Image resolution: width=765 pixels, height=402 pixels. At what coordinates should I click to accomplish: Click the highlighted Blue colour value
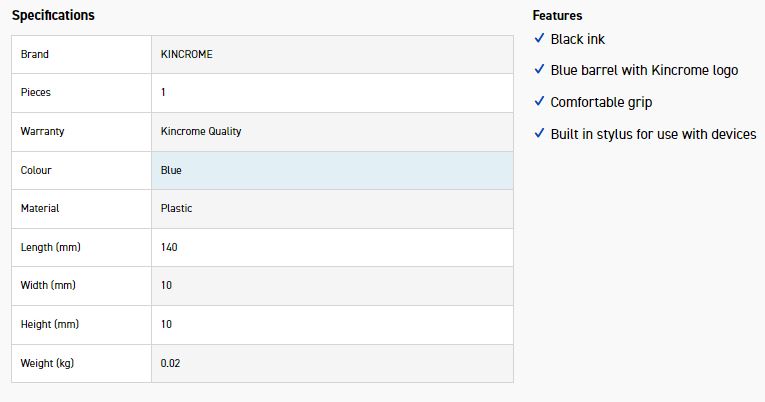pyautogui.click(x=171, y=170)
